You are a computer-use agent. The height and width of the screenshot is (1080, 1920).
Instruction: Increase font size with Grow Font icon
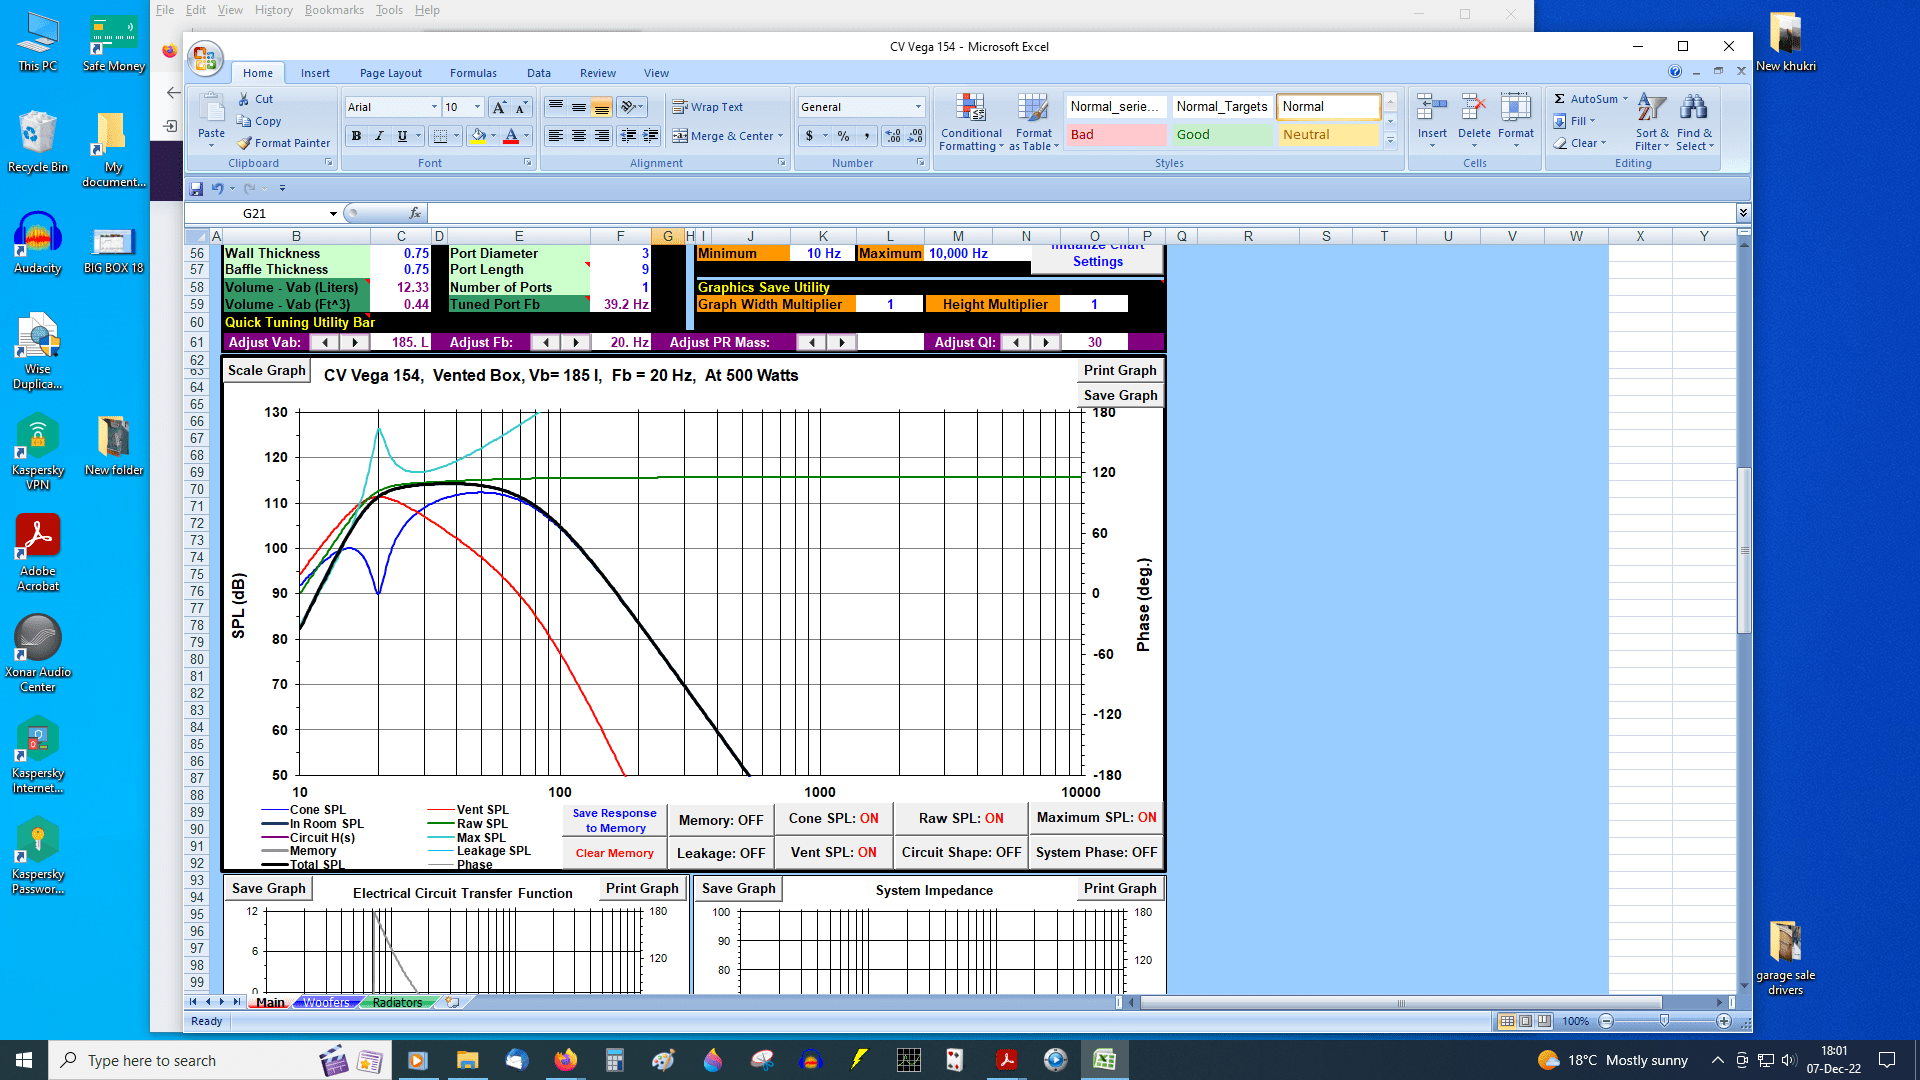pyautogui.click(x=499, y=107)
